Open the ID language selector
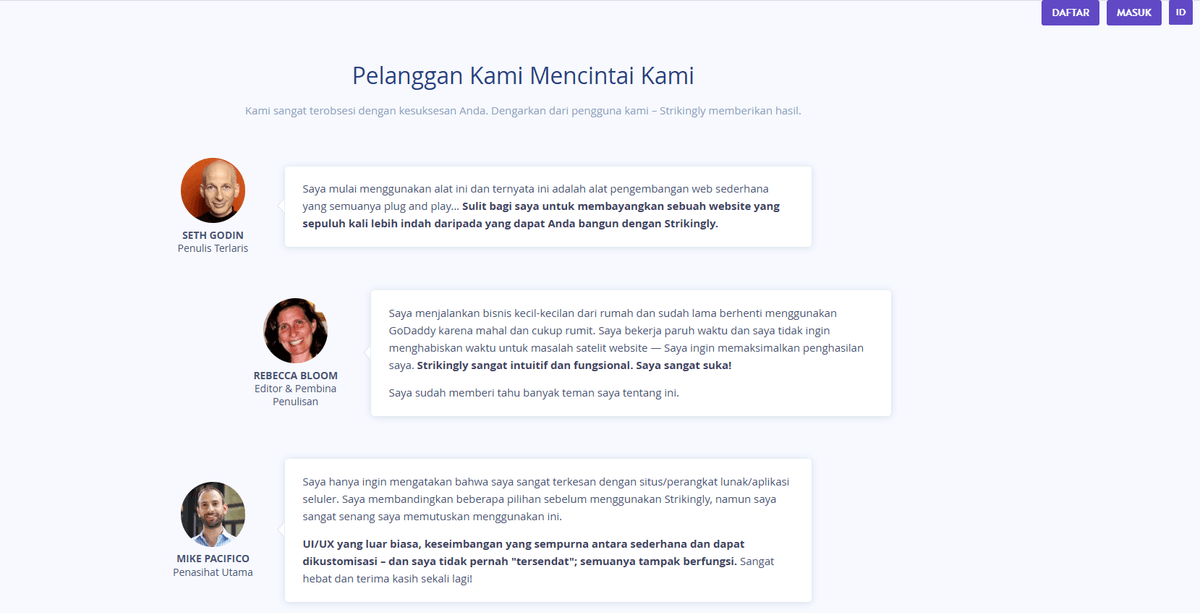The image size is (1200, 613). pos(1180,12)
